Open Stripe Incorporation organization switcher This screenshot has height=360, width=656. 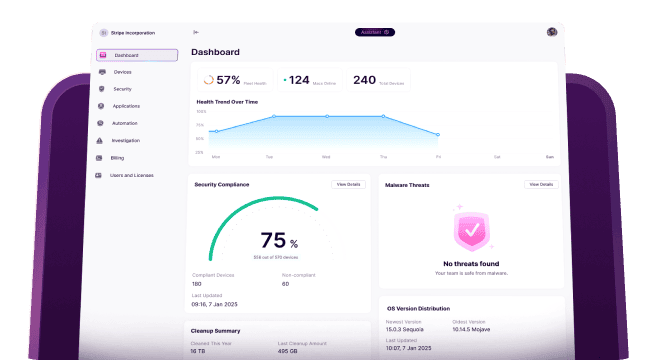(x=128, y=33)
